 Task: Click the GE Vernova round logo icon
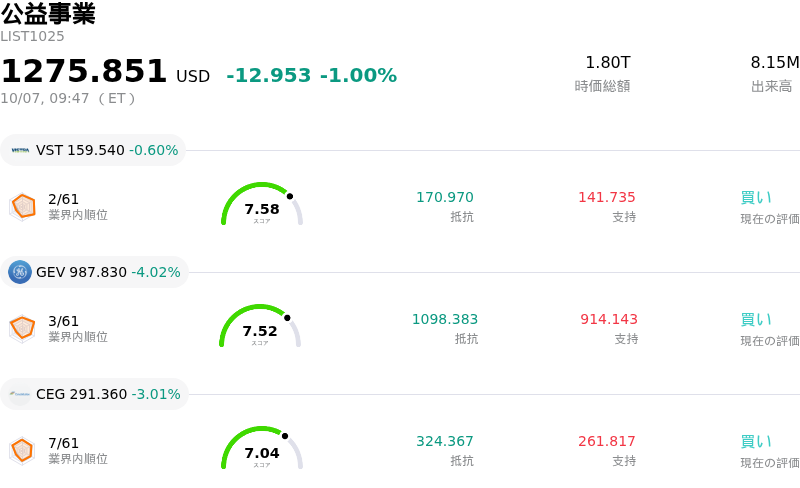click(20, 272)
